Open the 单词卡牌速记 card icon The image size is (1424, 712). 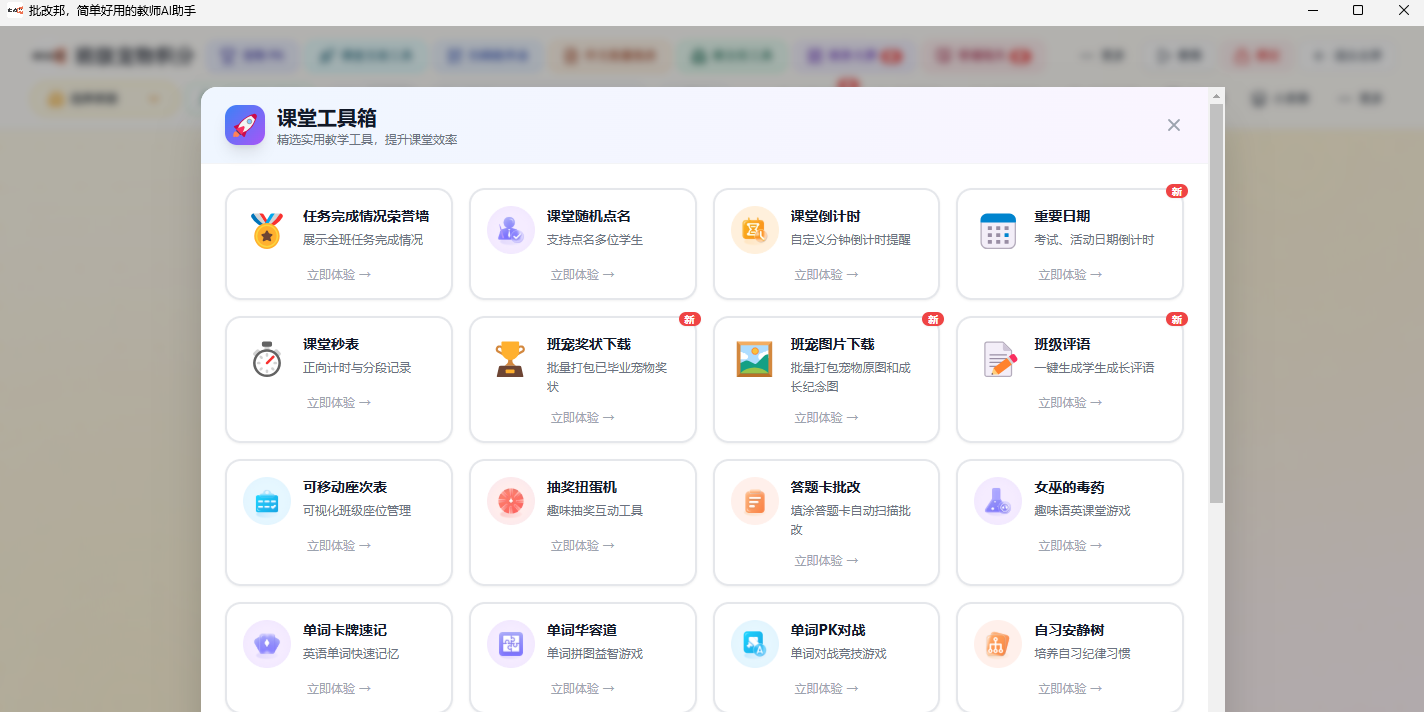pyautogui.click(x=267, y=644)
